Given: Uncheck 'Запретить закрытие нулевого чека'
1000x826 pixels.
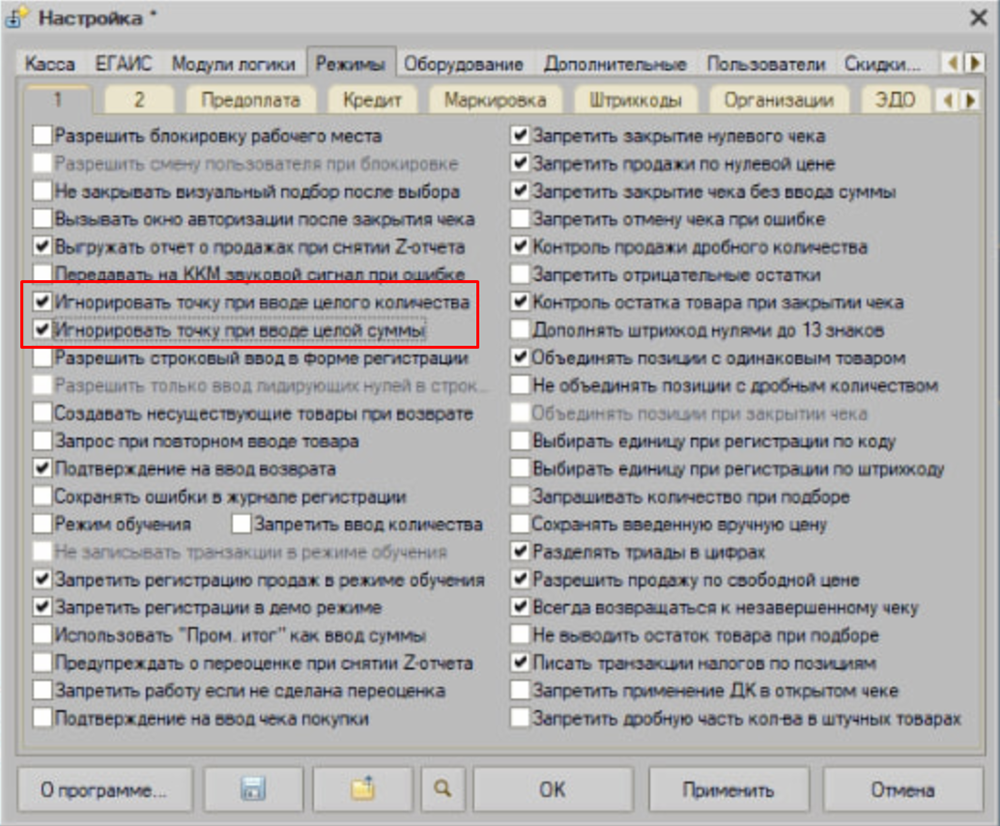Looking at the screenshot, I should (519, 135).
